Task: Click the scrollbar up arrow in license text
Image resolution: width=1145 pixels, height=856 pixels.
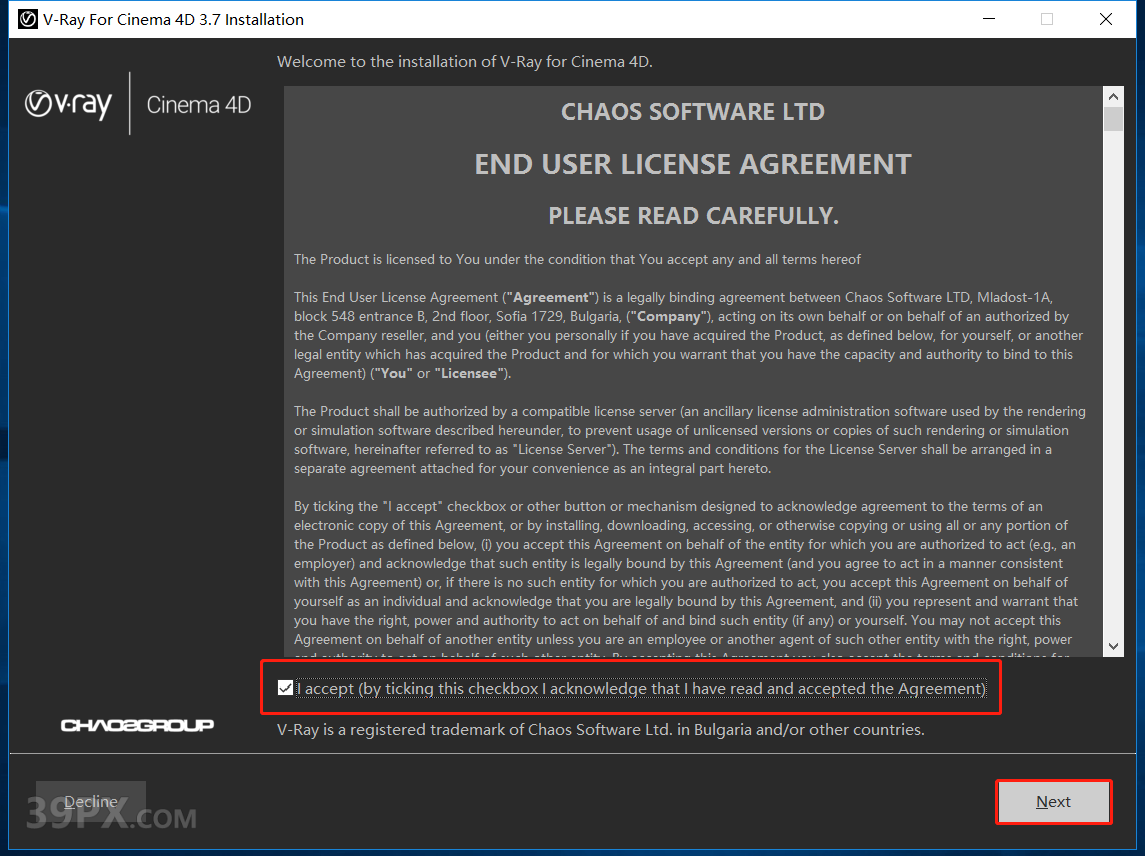Action: [1113, 96]
